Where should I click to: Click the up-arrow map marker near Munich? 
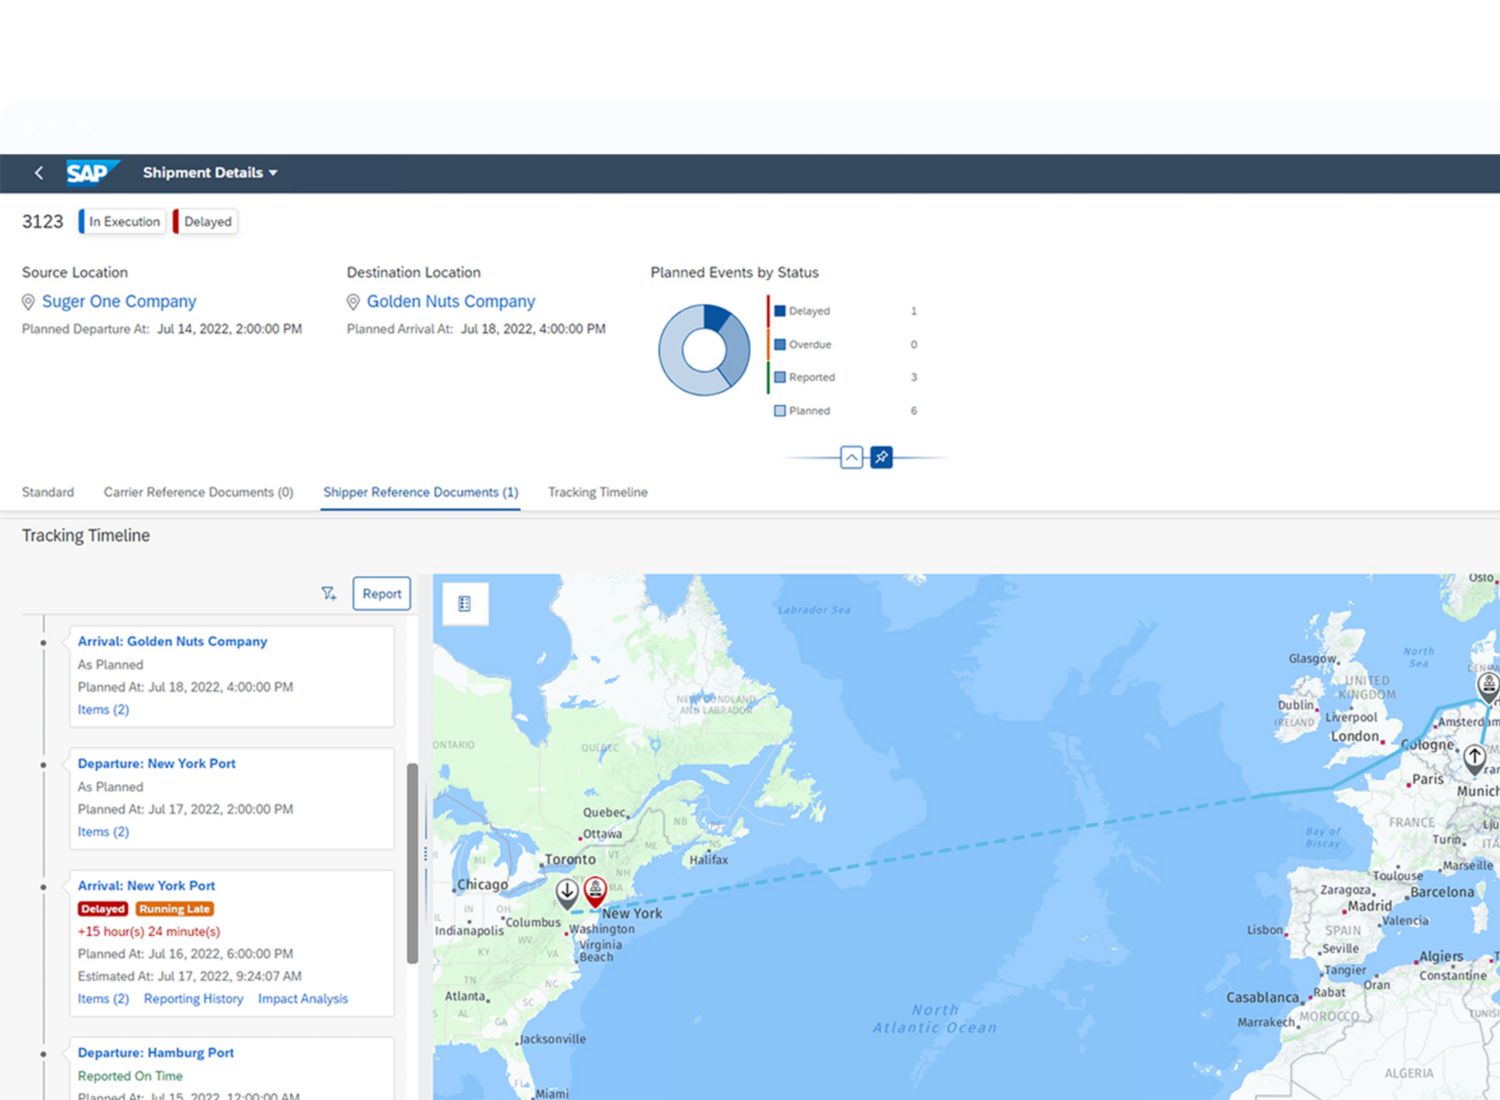(x=1474, y=757)
